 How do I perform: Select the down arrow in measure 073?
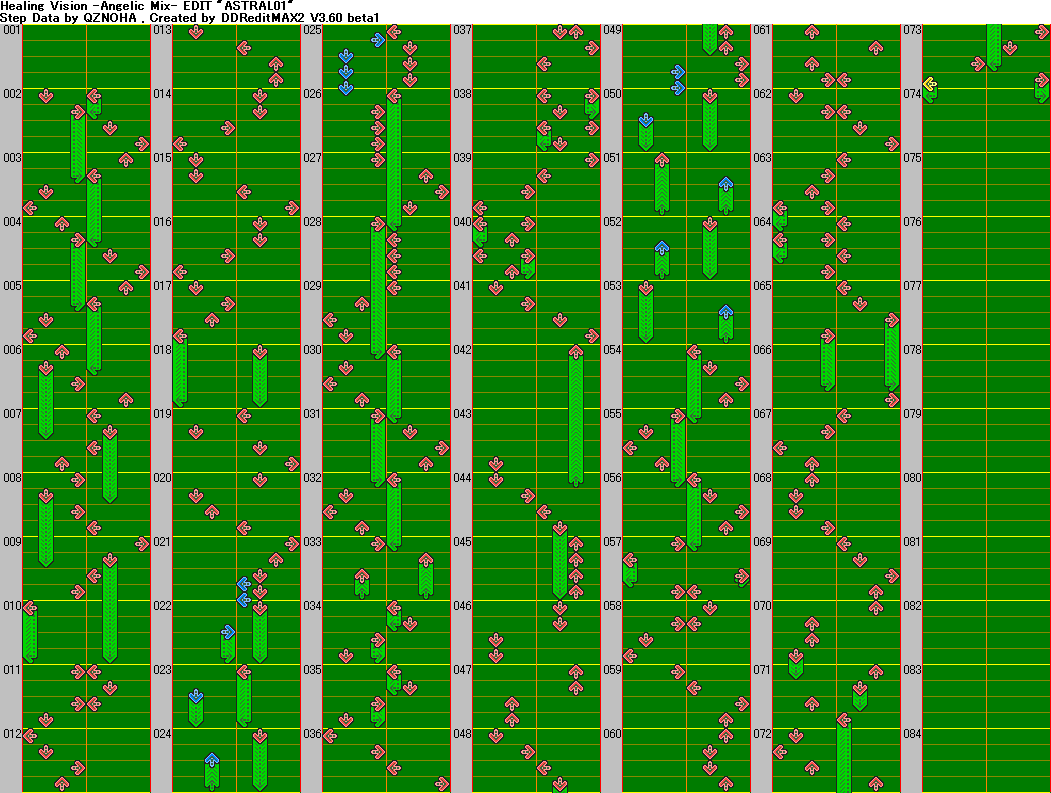(x=1010, y=48)
